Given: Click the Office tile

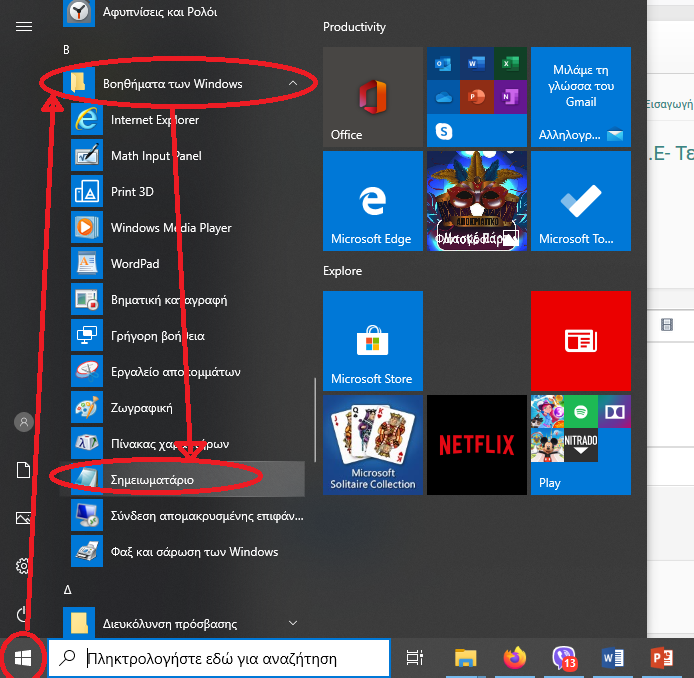Looking at the screenshot, I should click(373, 97).
